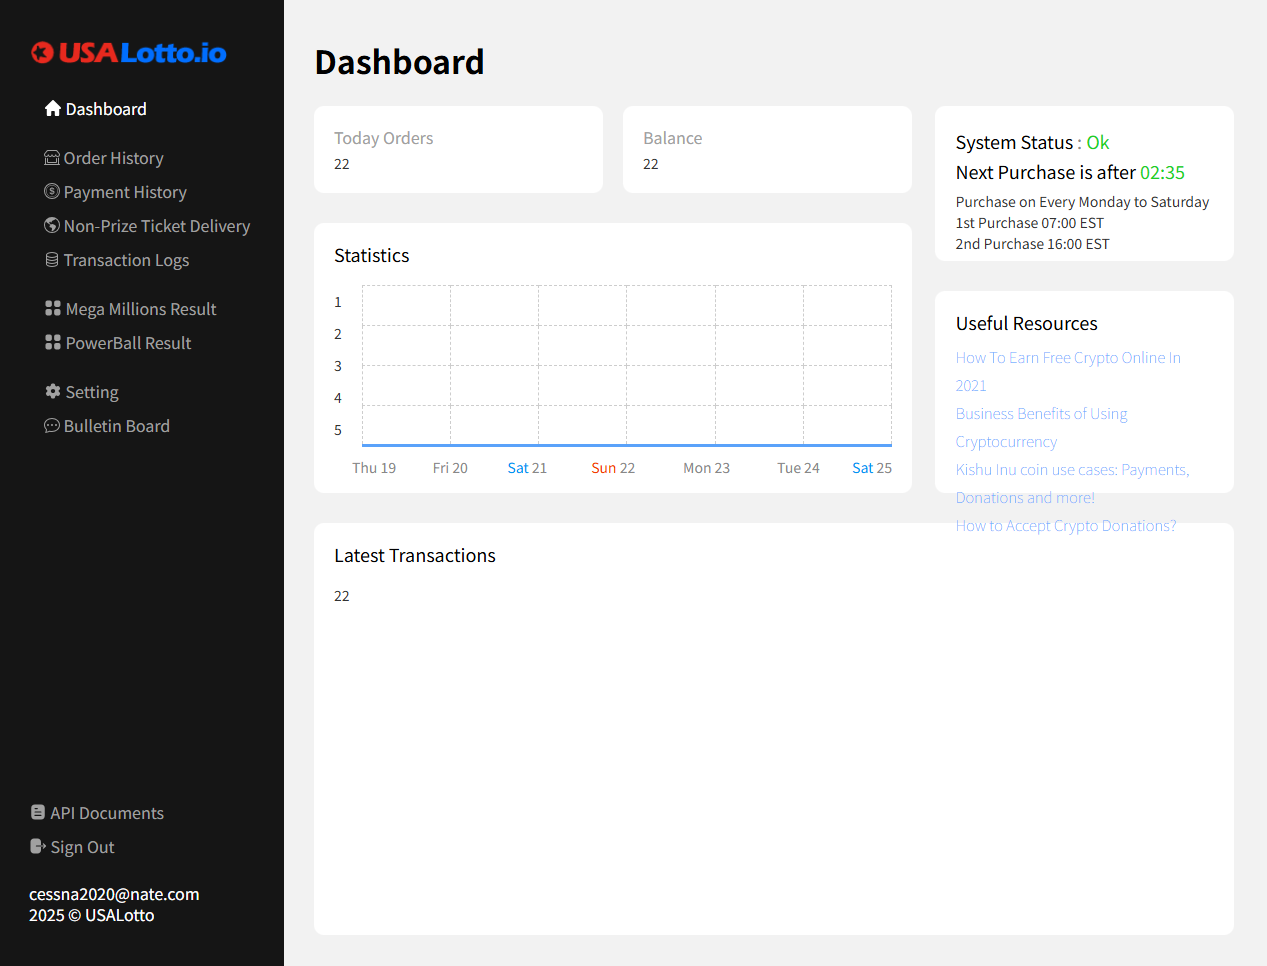Viewport: 1267px width, 966px height.
Task: Open the Transaction Logs menu item
Action: (126, 260)
